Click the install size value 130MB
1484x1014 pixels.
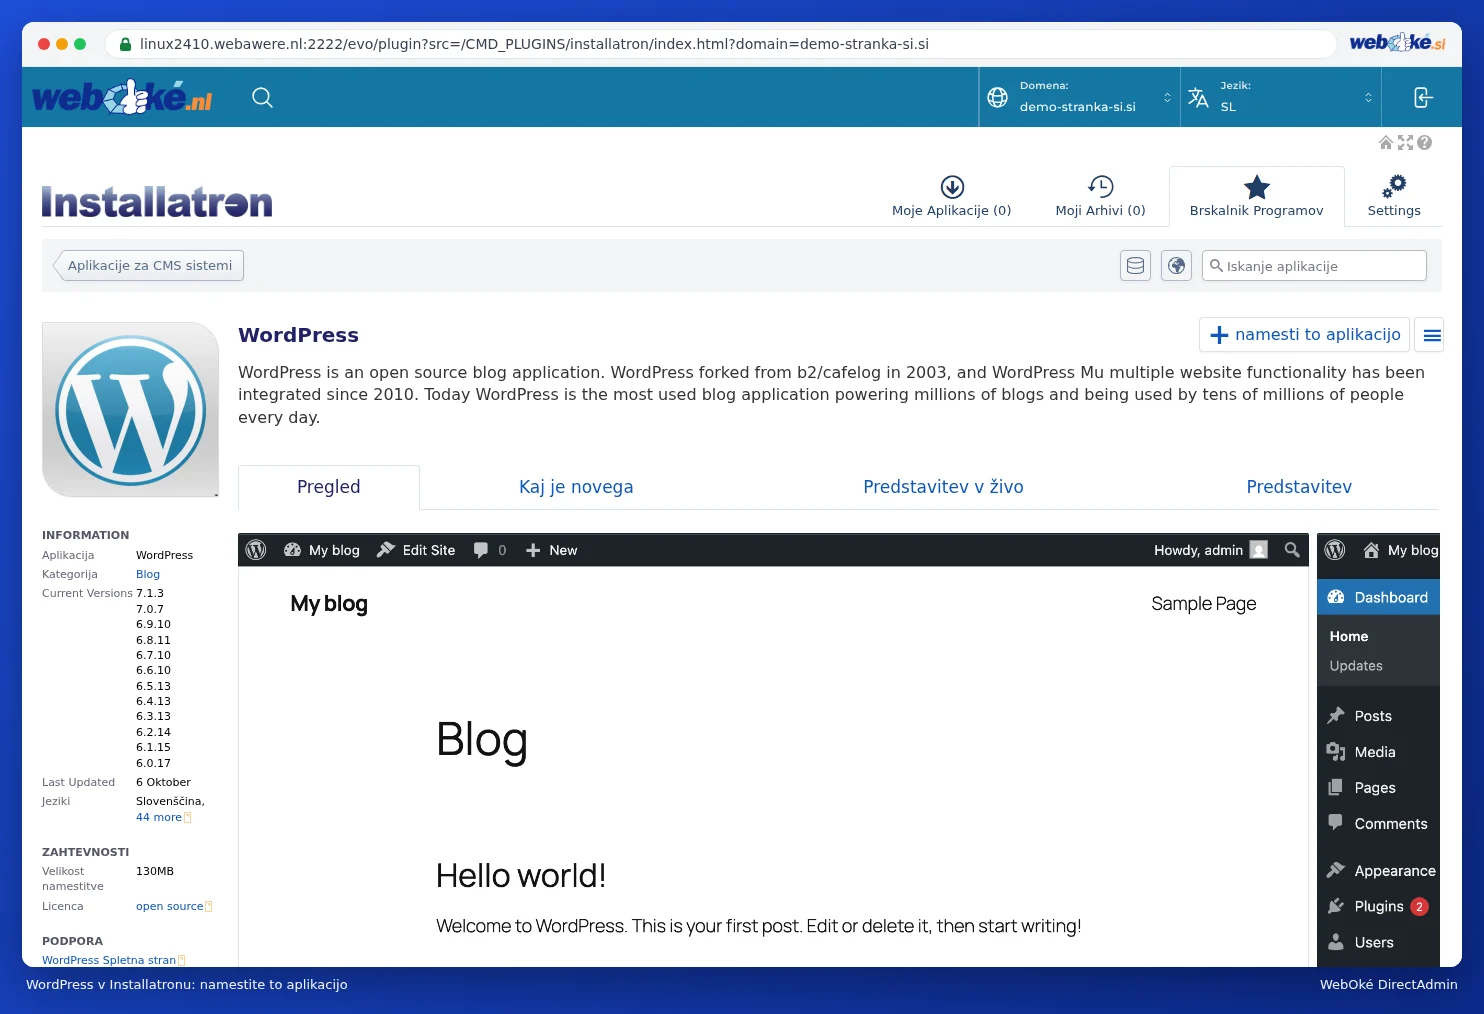point(155,871)
